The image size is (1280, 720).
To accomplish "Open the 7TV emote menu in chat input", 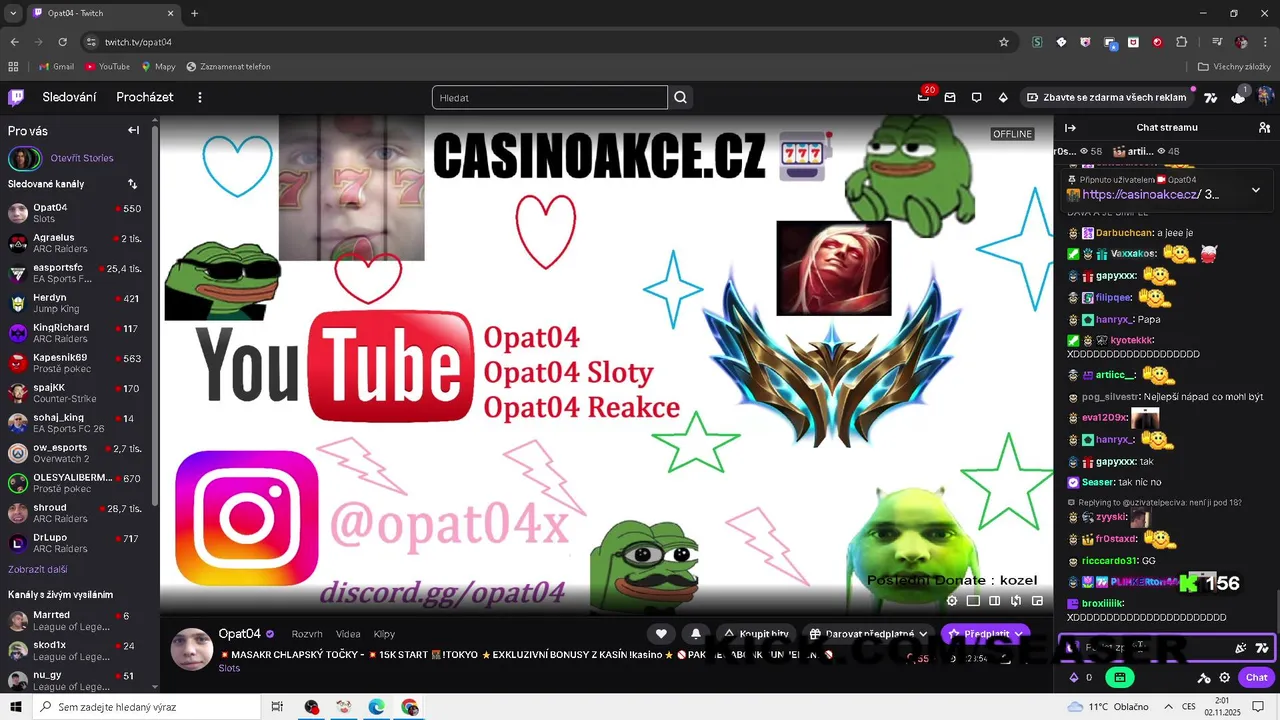I will 1262,648.
